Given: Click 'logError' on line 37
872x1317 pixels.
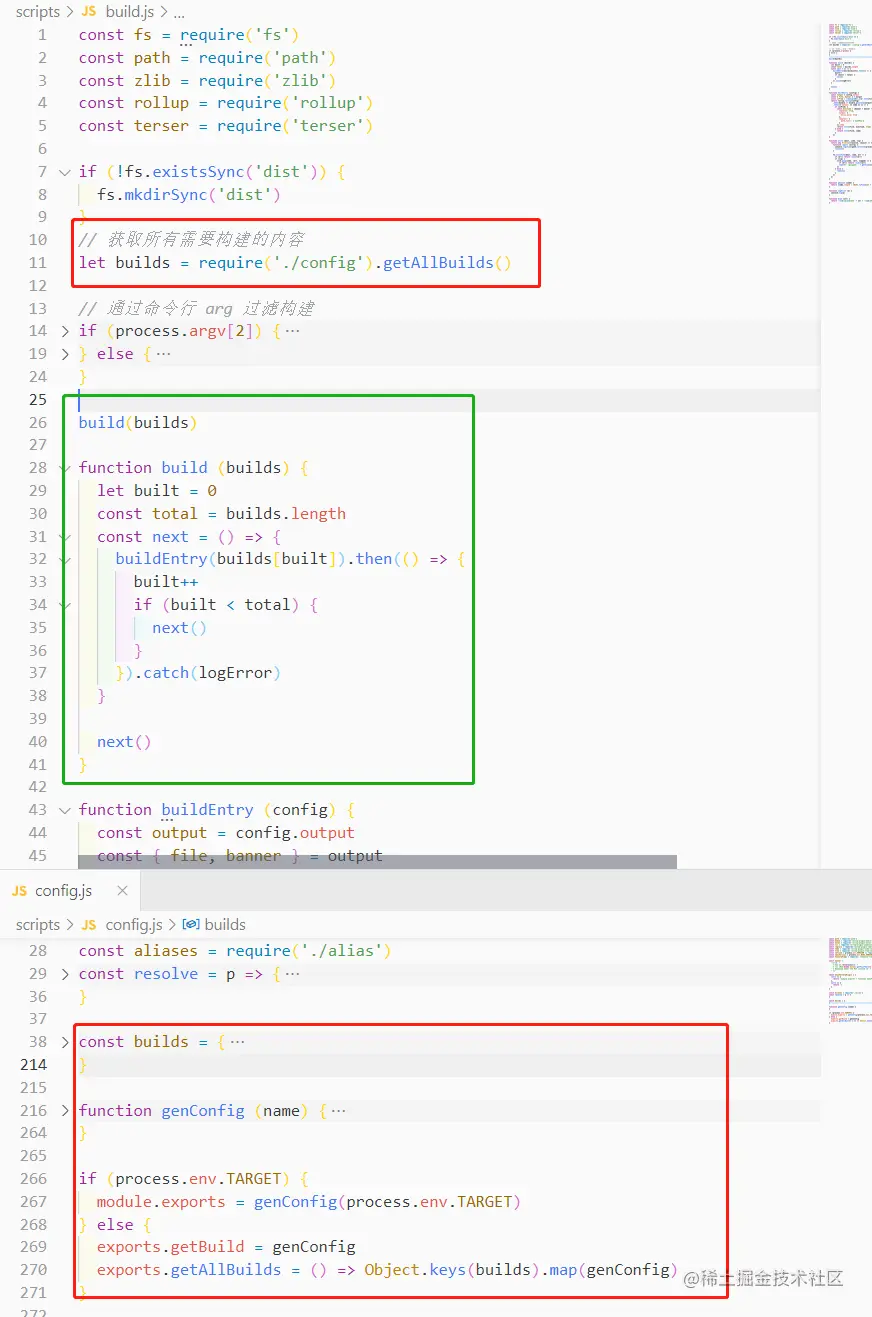Looking at the screenshot, I should (x=235, y=673).
